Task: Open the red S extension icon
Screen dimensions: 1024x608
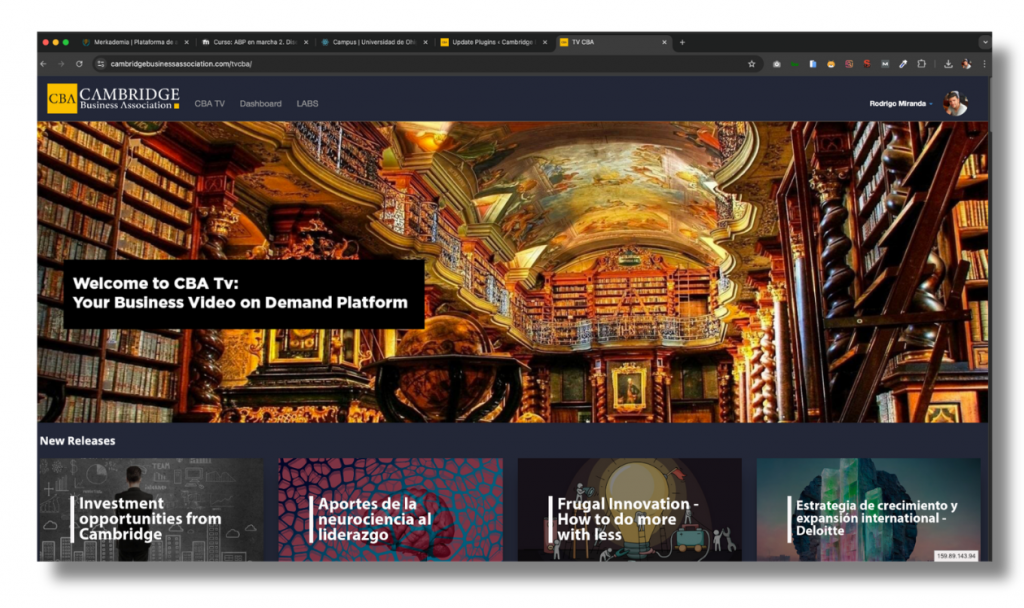Action: pos(867,64)
